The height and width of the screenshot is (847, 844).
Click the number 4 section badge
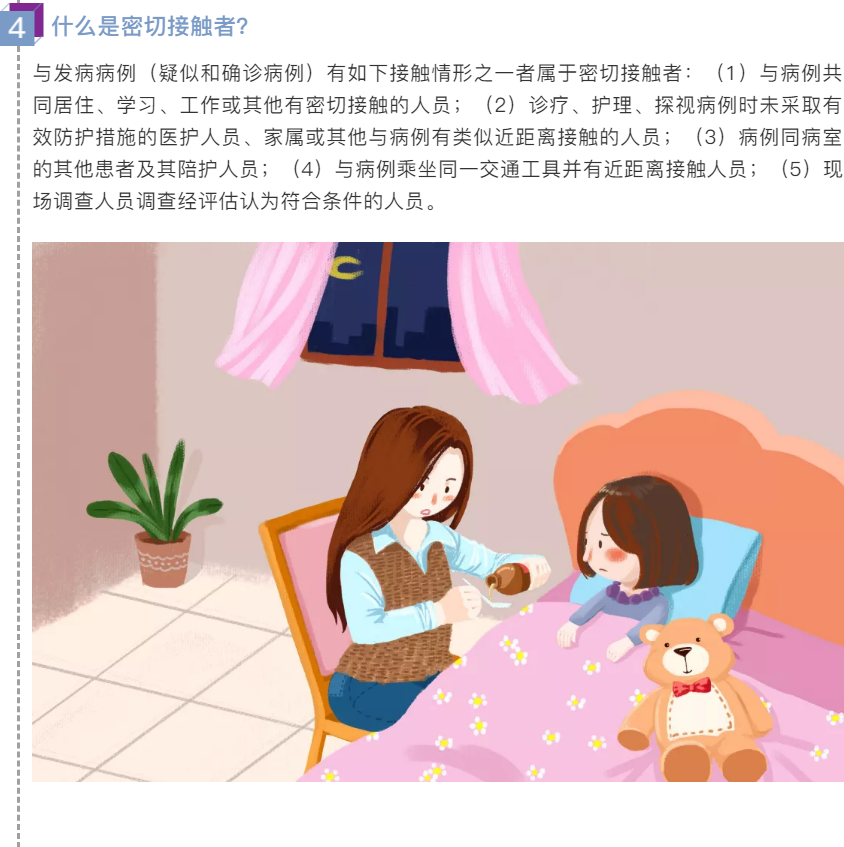tap(21, 24)
